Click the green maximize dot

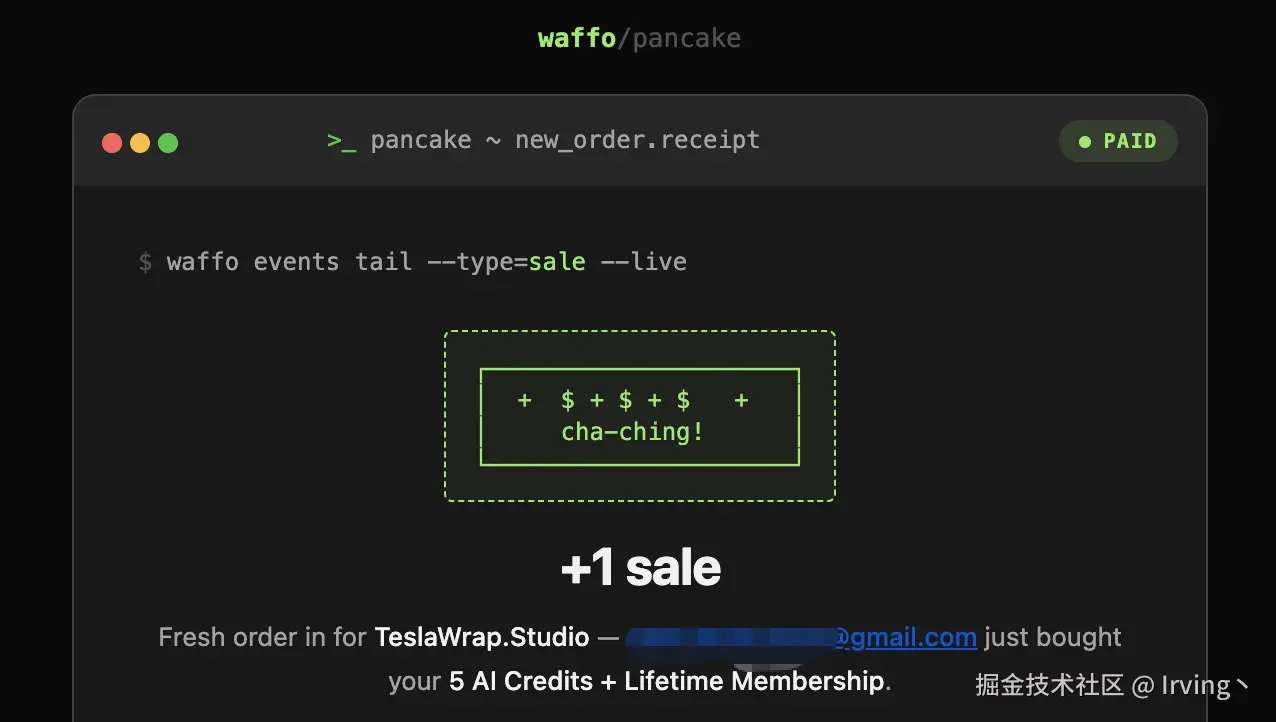(168, 143)
